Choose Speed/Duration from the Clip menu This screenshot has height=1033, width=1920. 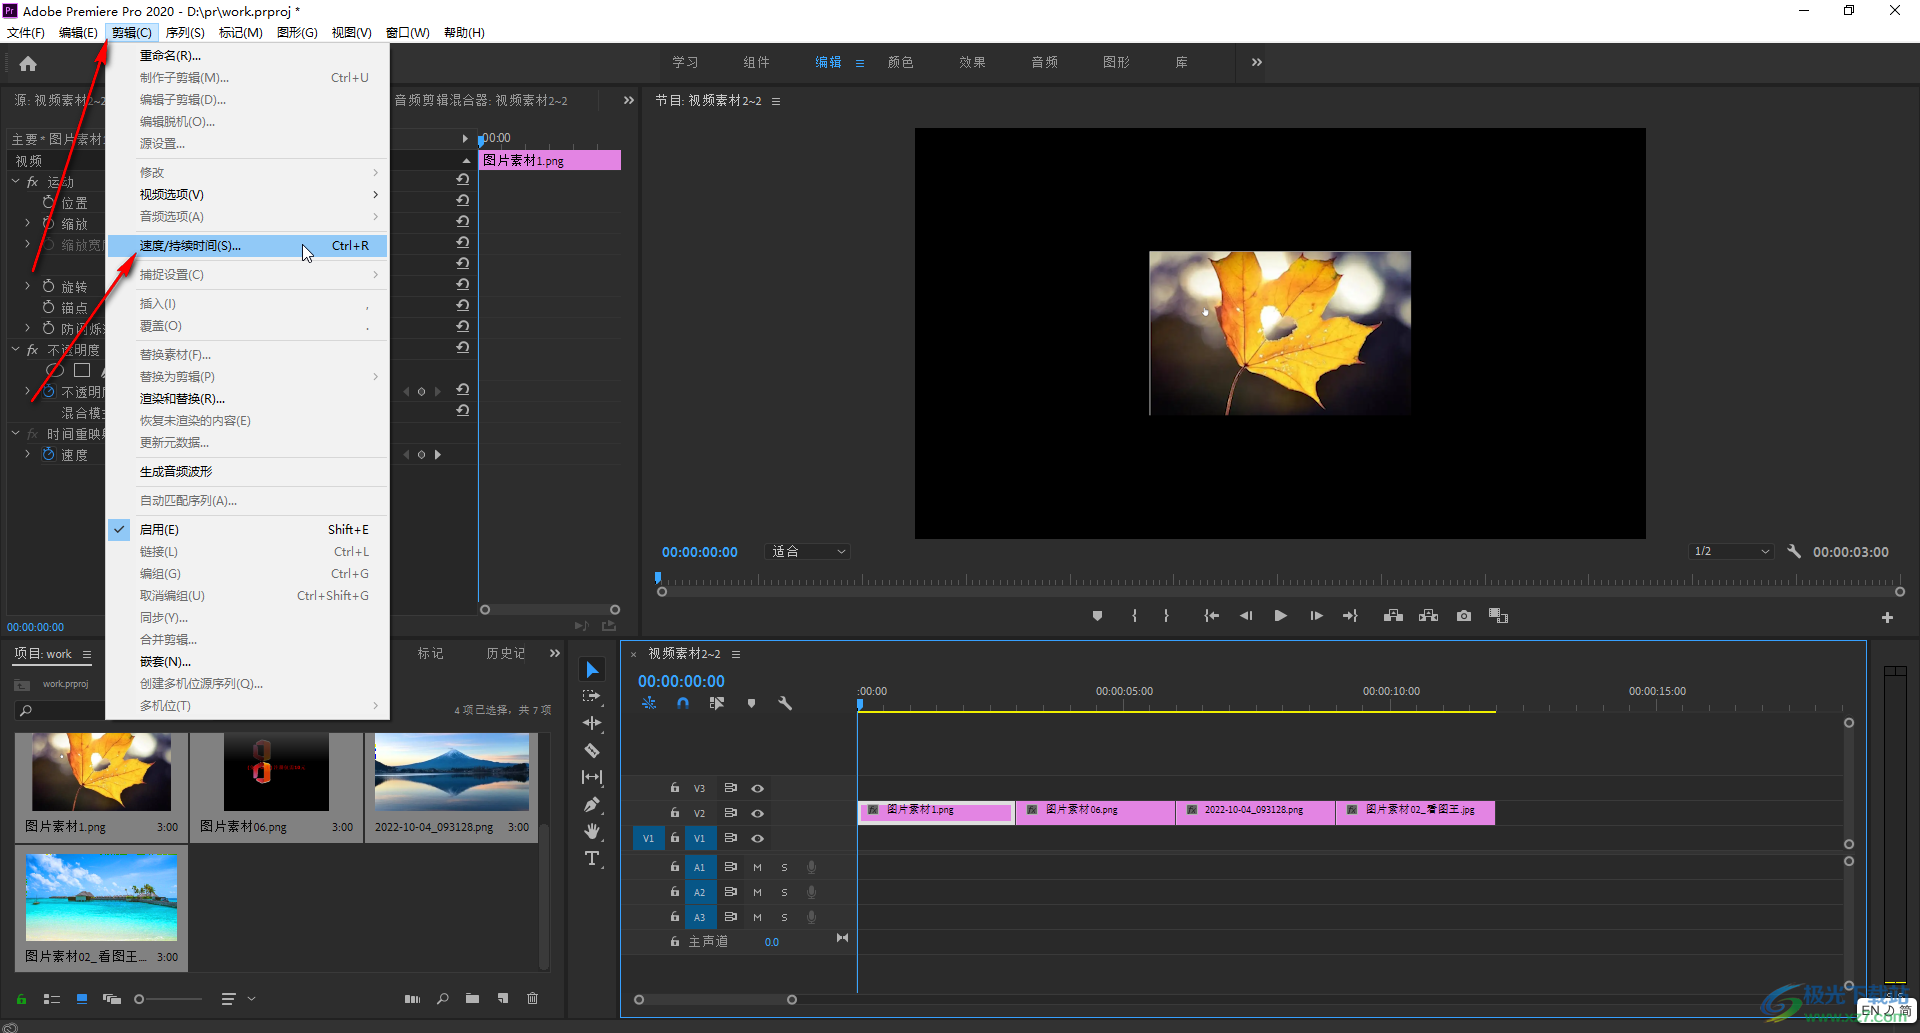(x=247, y=245)
